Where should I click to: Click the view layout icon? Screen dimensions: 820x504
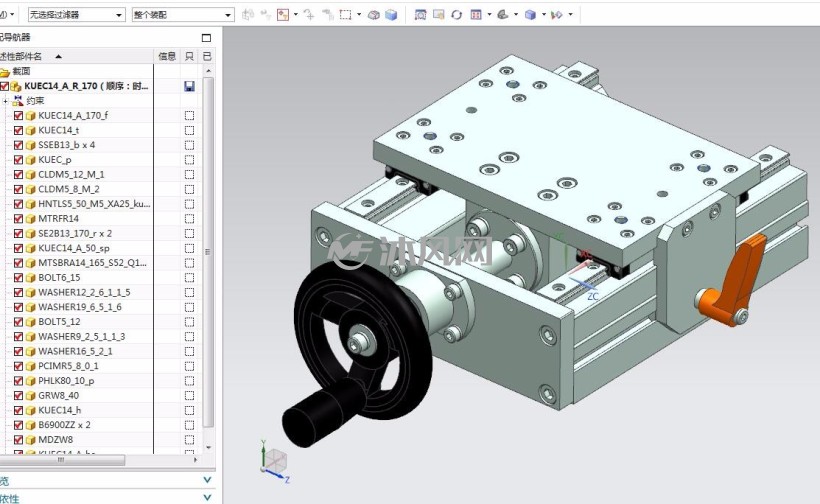[476, 15]
